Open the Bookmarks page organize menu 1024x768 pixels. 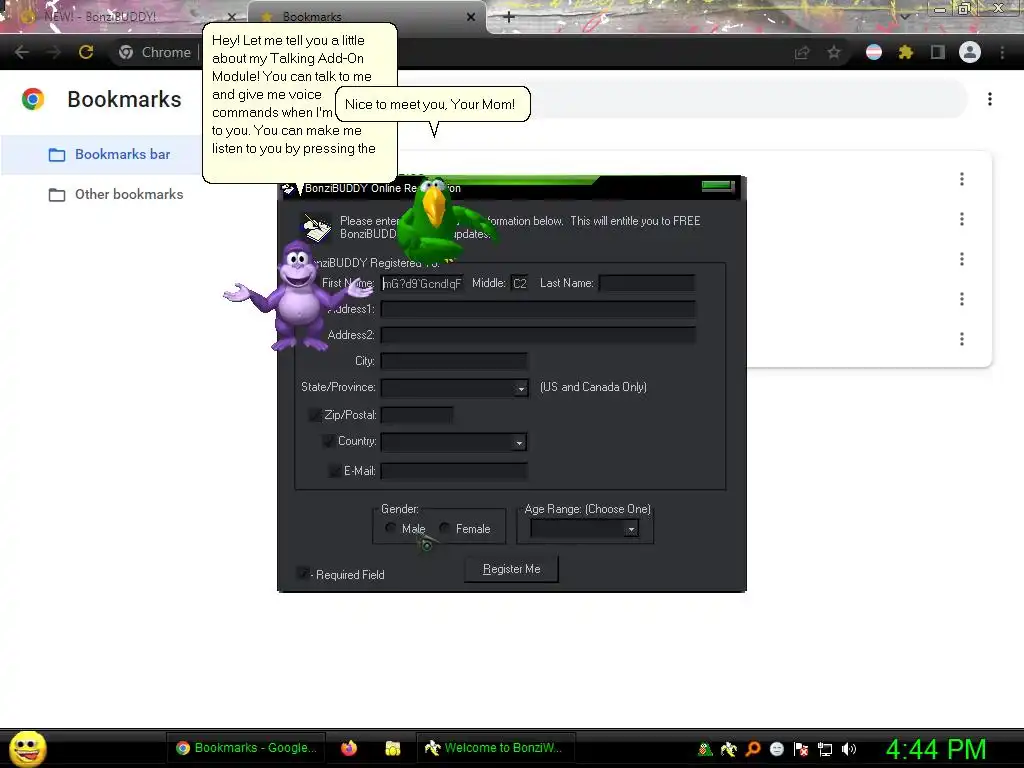[990, 99]
